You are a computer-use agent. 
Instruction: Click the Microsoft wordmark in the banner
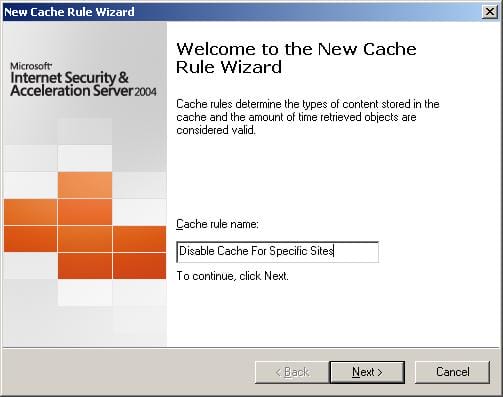pos(31,66)
